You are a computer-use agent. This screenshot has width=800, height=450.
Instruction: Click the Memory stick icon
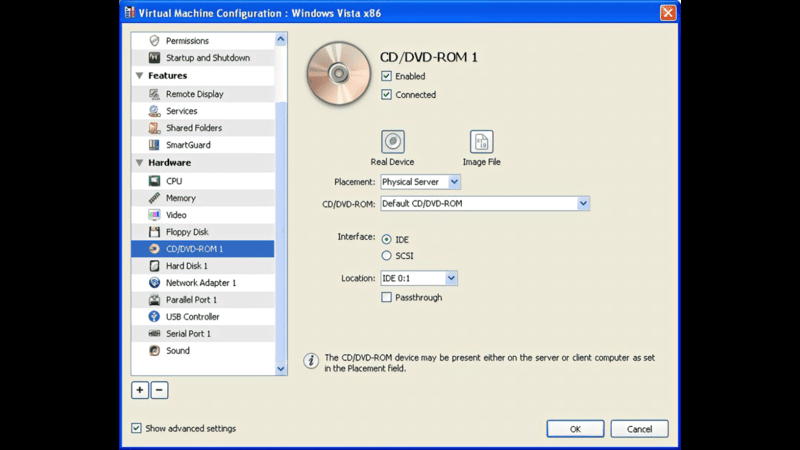tap(154, 198)
